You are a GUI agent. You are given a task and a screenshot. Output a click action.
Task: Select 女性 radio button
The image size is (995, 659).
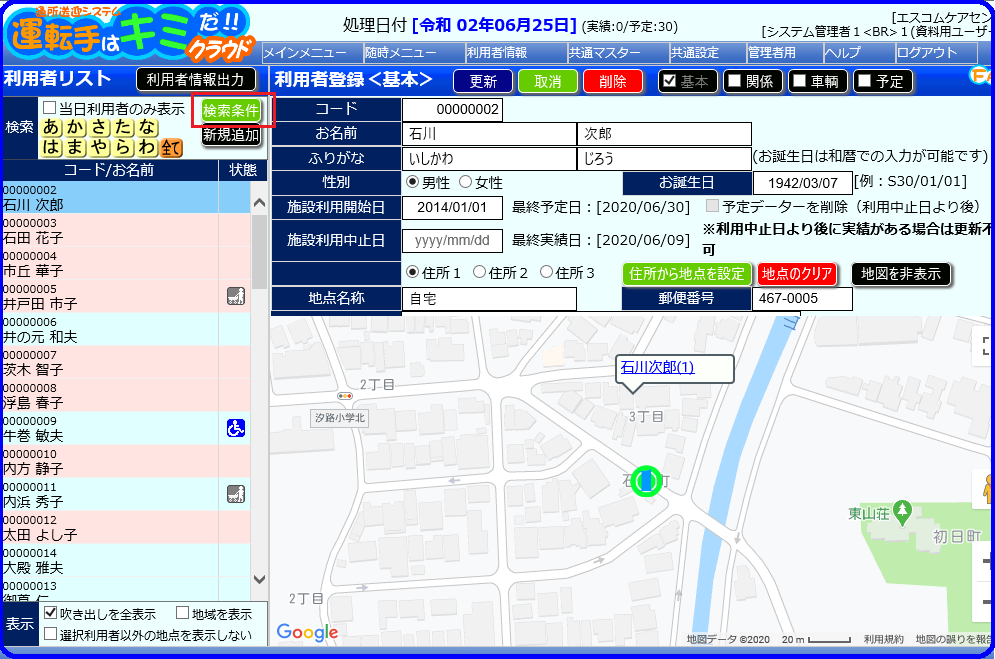point(466,182)
